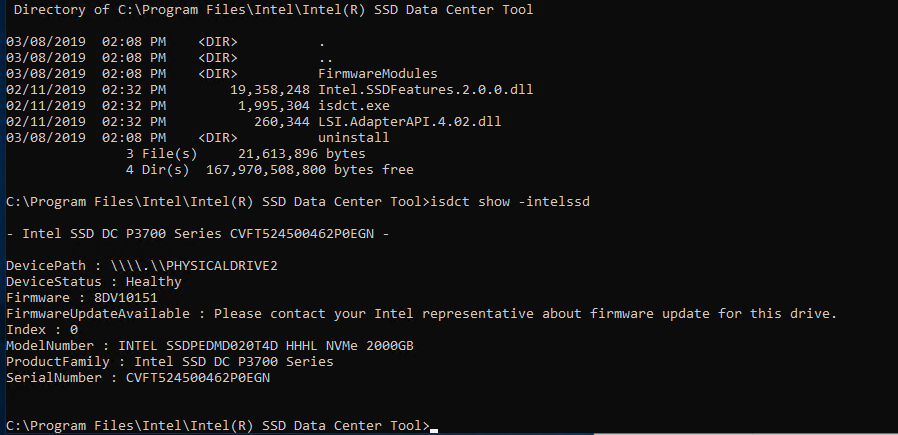Click the isdct.exe file name

(354, 106)
